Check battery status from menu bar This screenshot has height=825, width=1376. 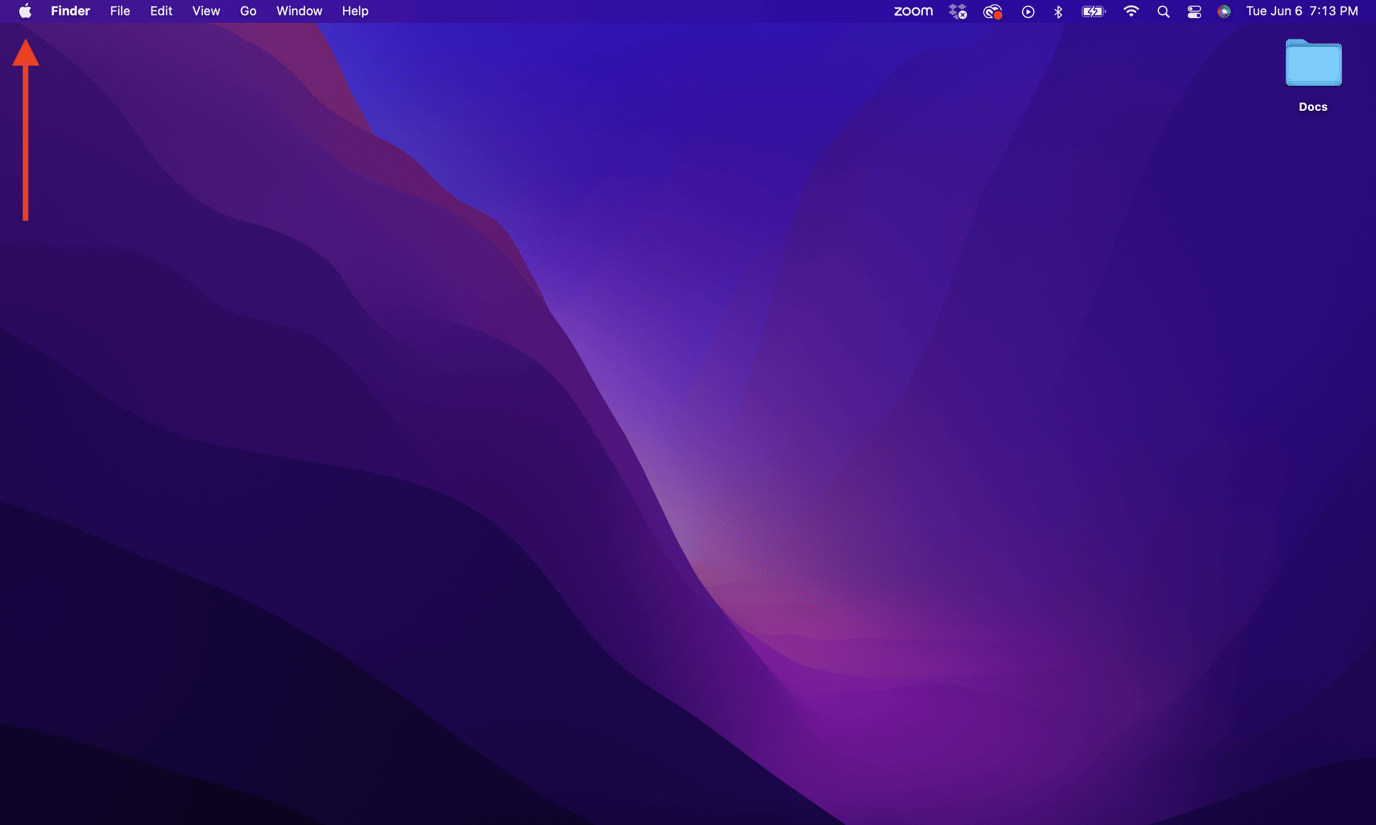[1092, 11]
